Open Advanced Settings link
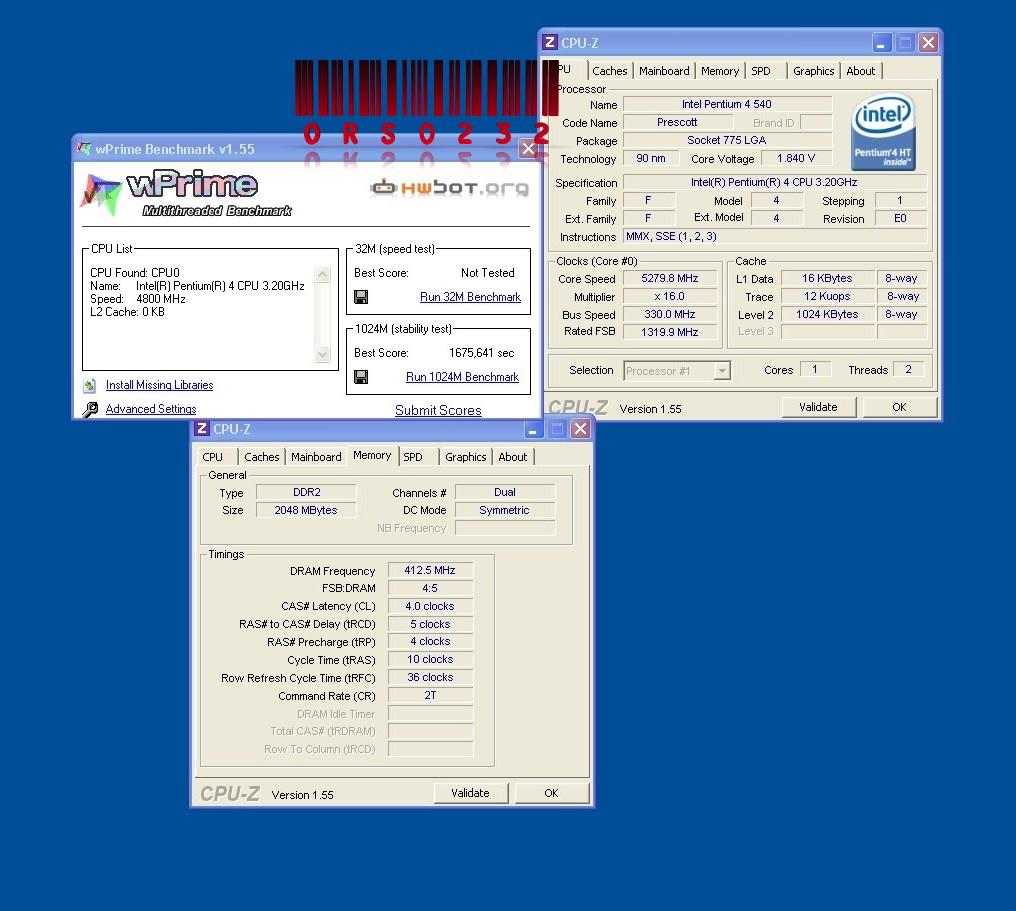The width and height of the screenshot is (1016, 911). 151,409
